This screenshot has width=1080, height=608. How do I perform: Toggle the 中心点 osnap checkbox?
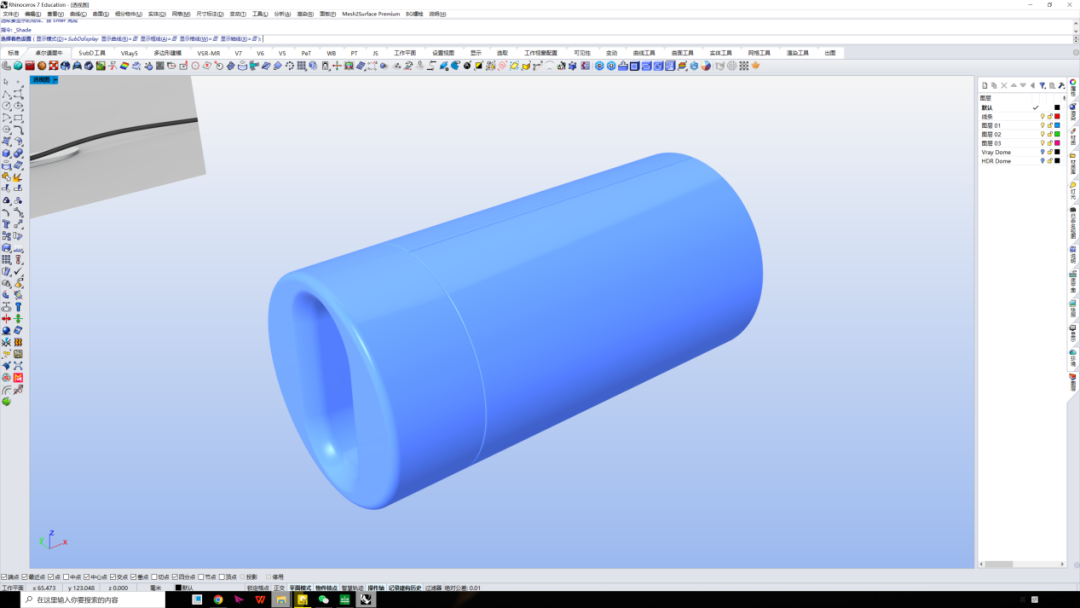[87, 577]
